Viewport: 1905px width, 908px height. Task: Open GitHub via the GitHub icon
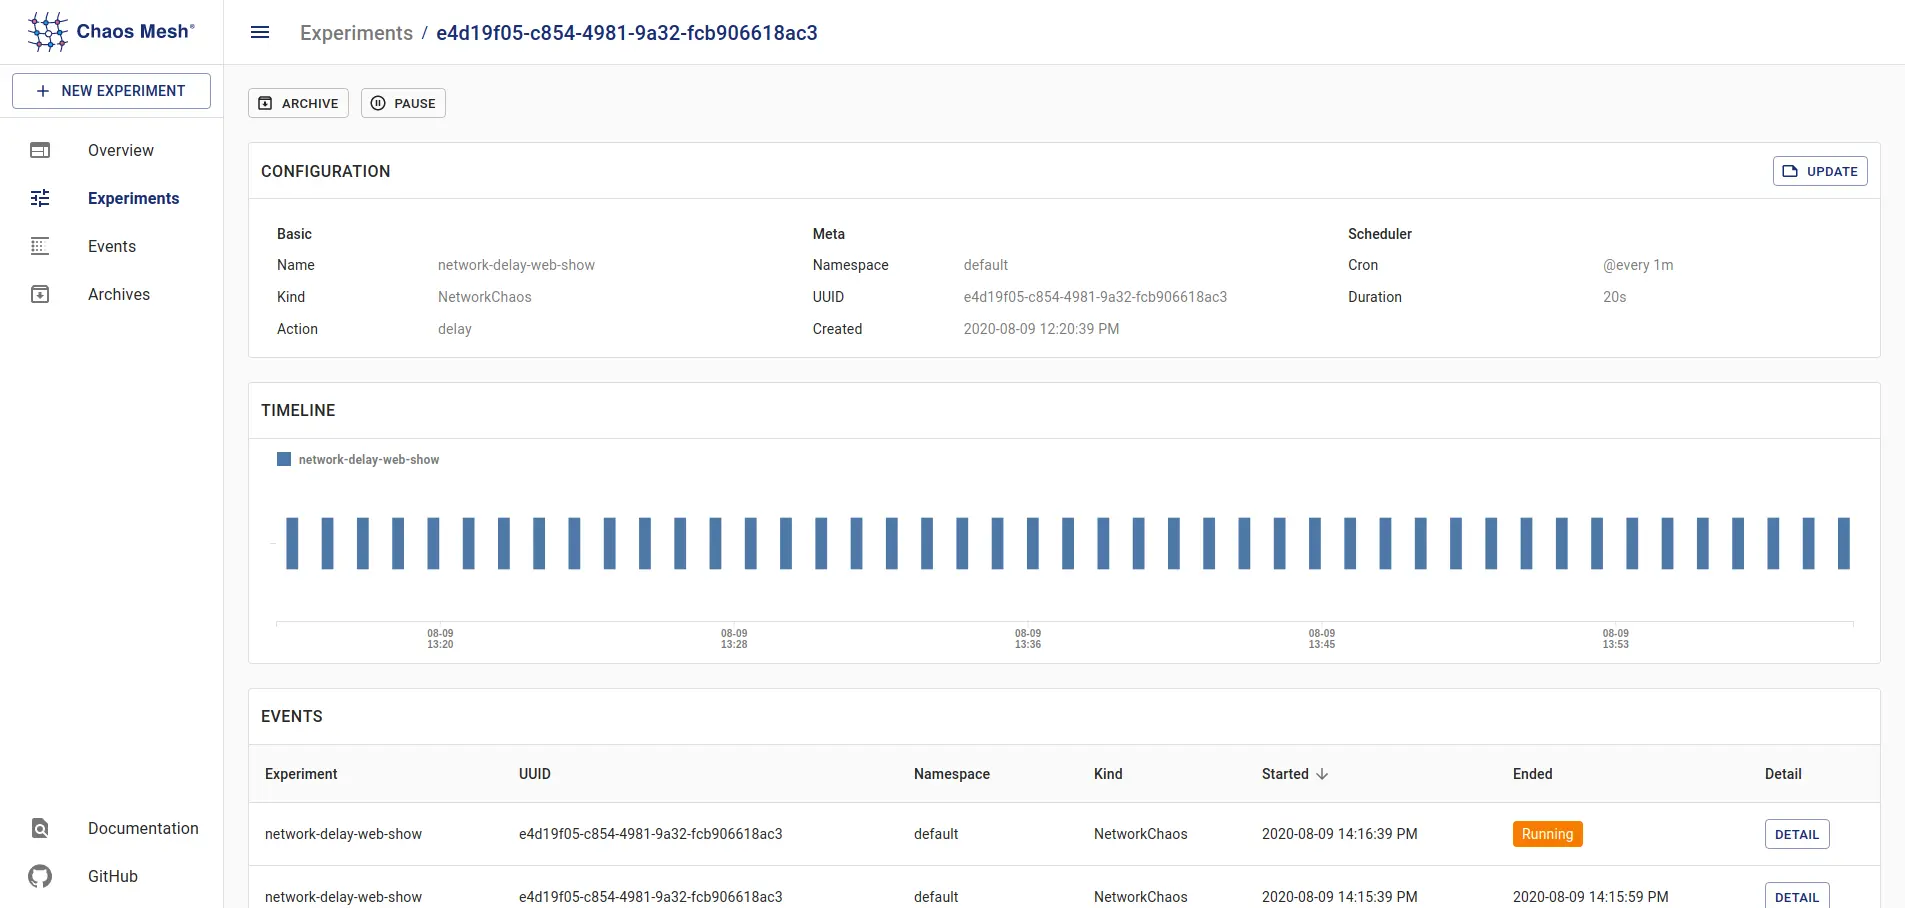39,877
